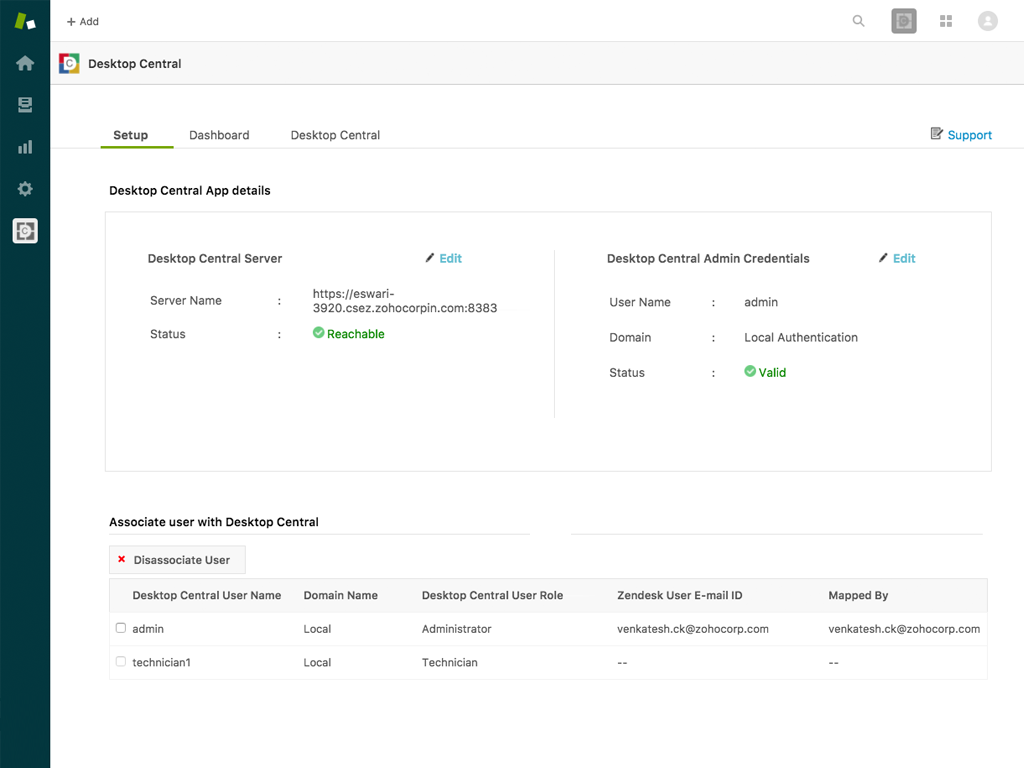1024x768 pixels.
Task: Select the Desktop Central app sidebar icon
Action: coord(24,230)
